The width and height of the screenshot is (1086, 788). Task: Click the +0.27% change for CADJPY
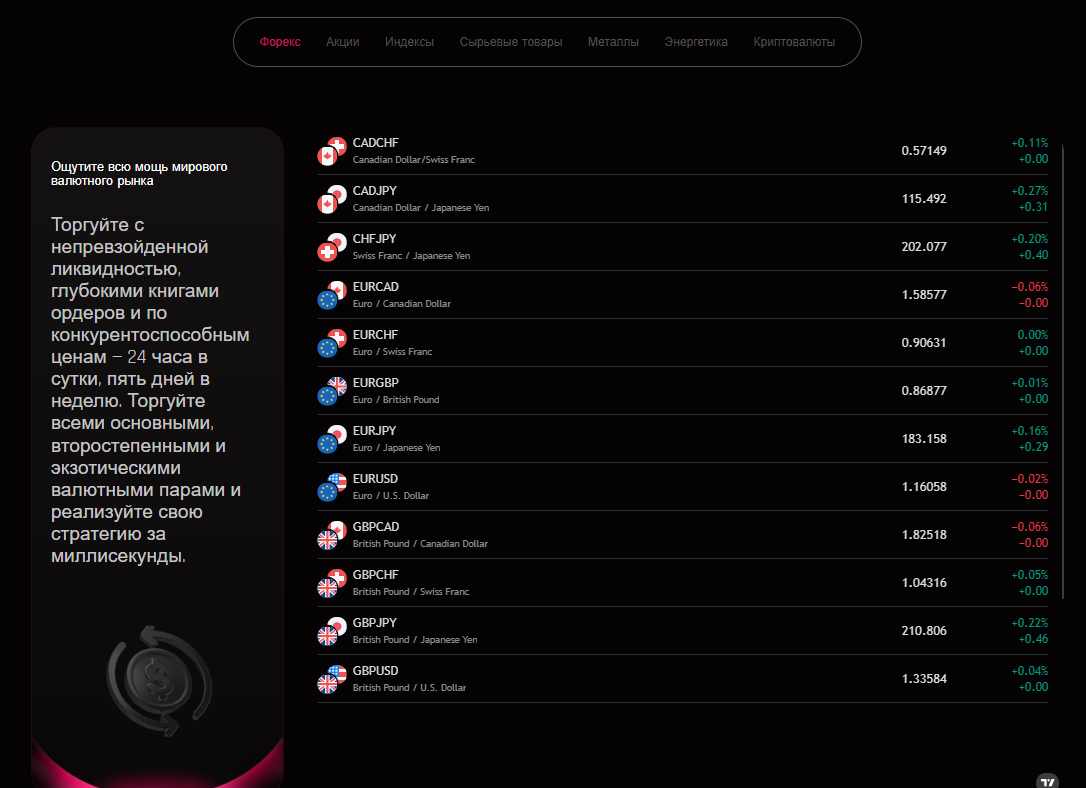1029,191
